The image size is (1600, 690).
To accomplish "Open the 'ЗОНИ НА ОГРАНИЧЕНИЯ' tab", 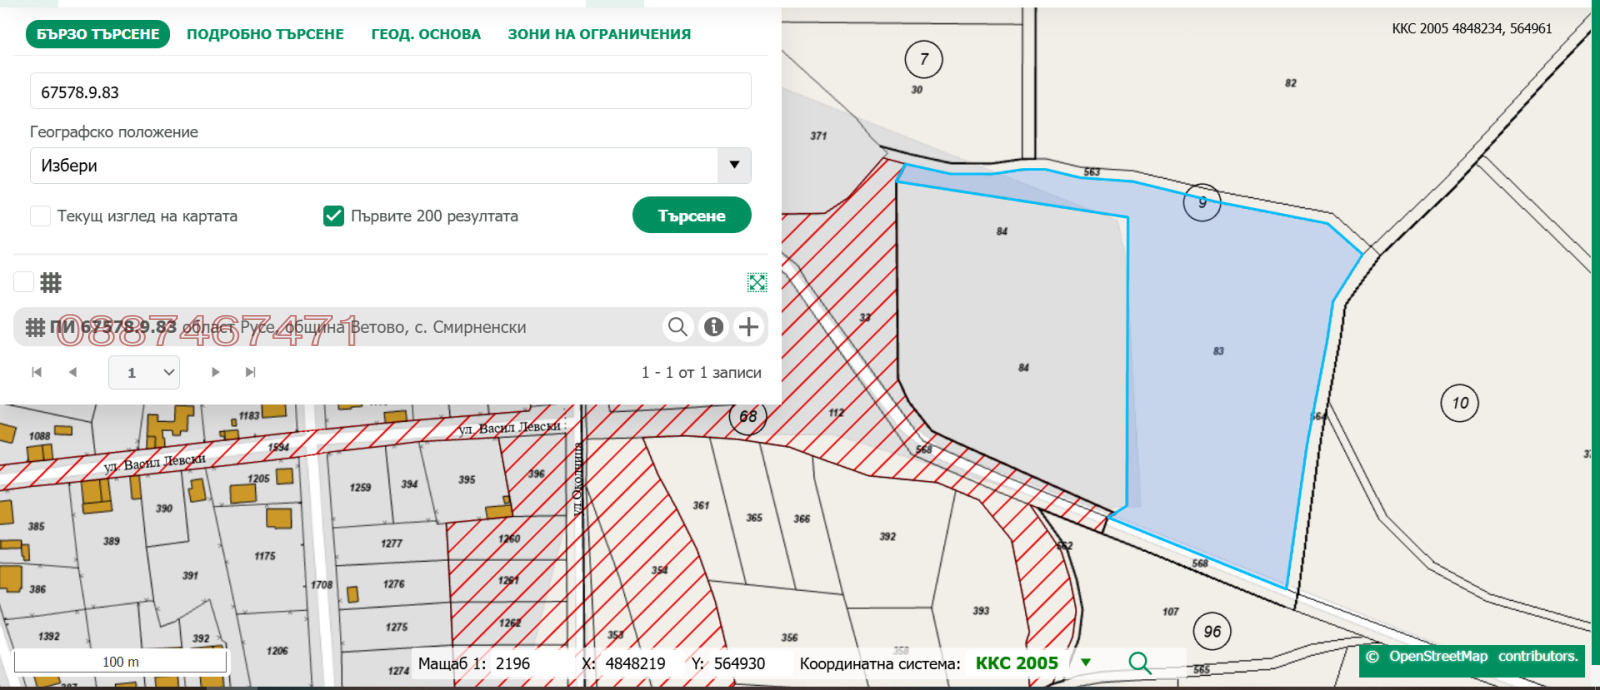I will (599, 34).
